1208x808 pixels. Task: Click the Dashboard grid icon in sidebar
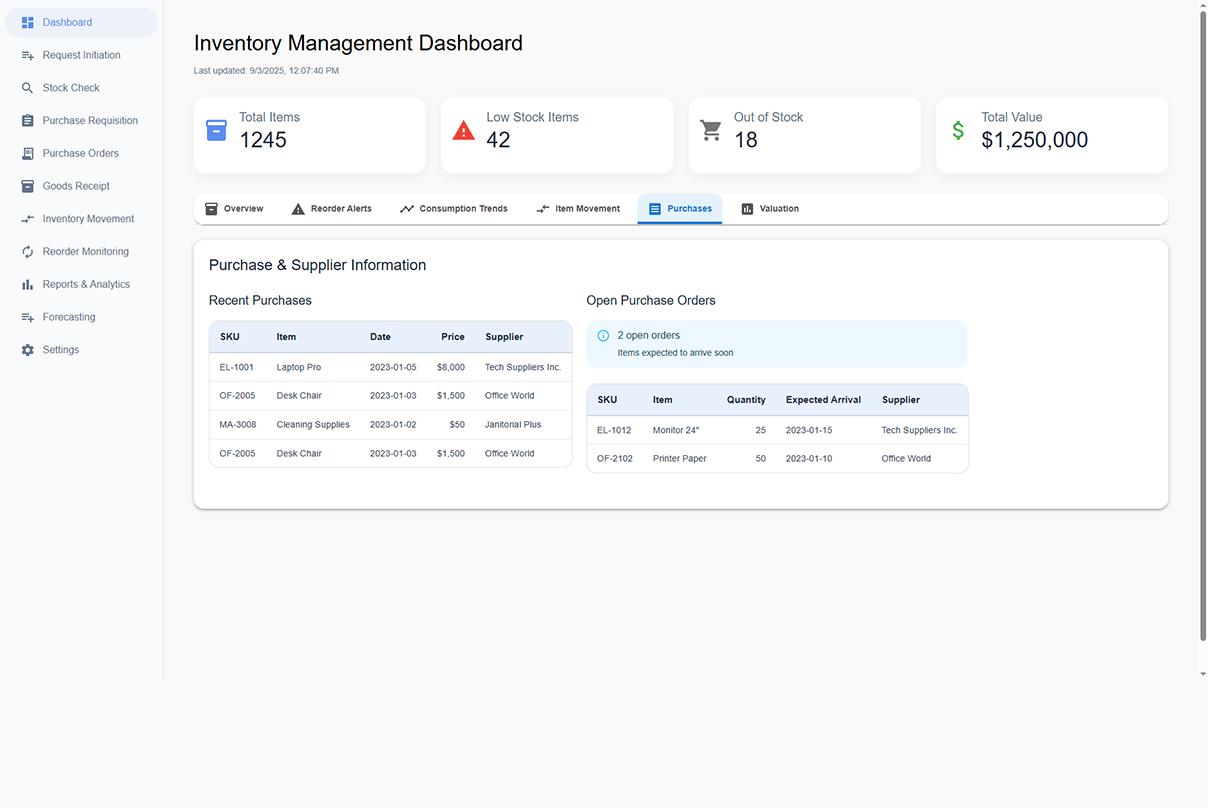pos(27,22)
